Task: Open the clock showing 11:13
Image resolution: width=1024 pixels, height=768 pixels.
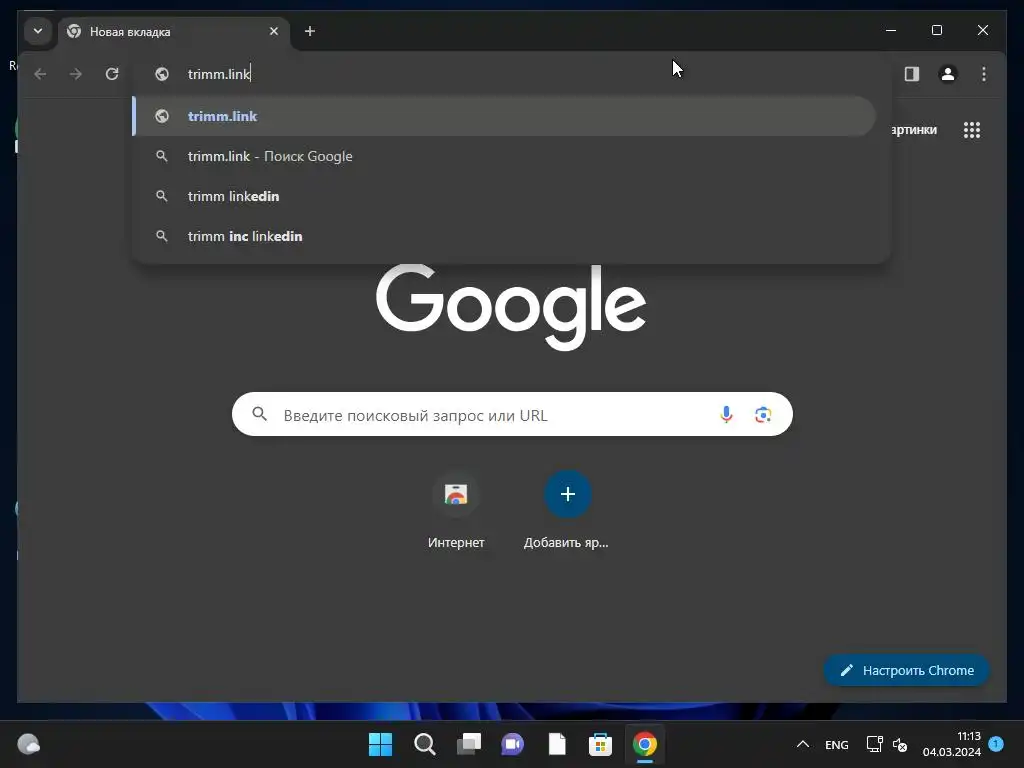Action: coord(952,744)
